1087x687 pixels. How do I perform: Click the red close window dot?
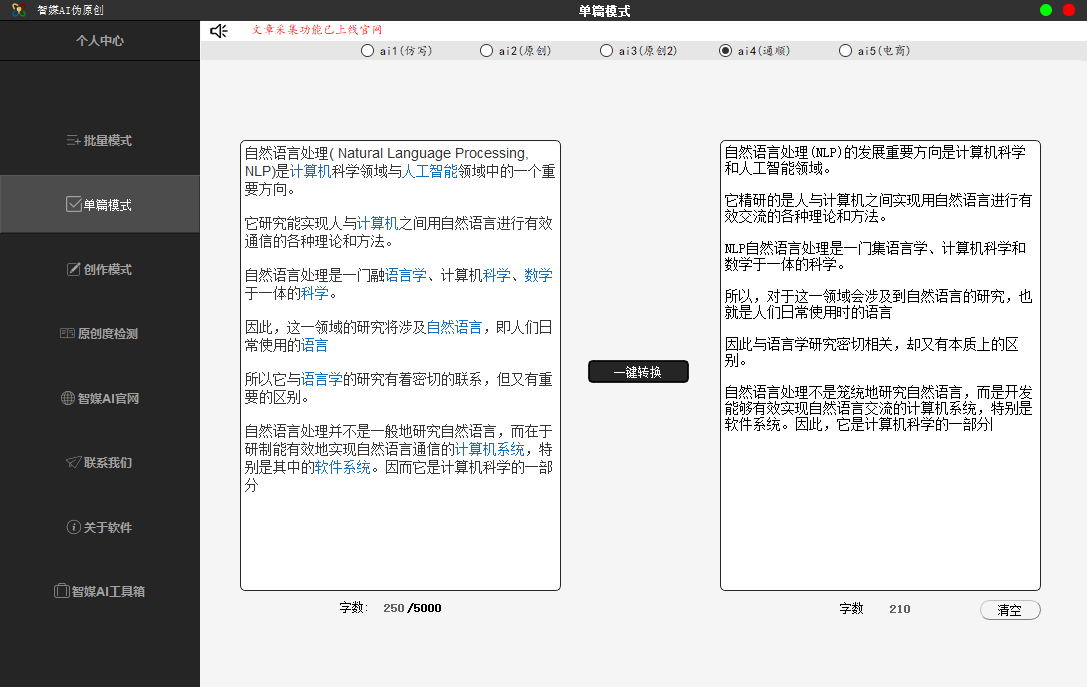tap(1069, 10)
